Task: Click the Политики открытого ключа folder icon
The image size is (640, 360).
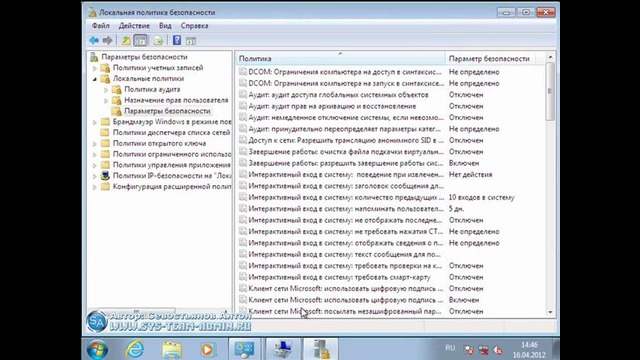Action: 105,143
